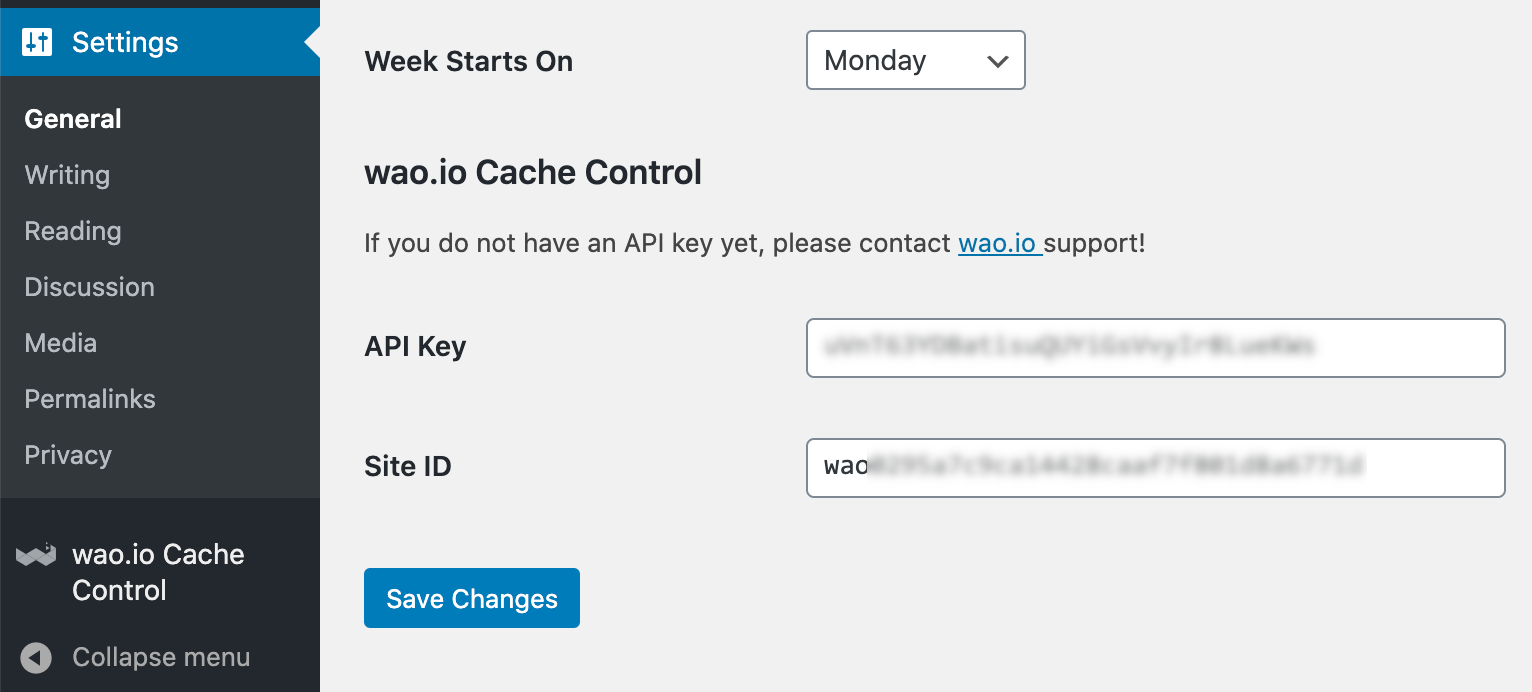Viewport: 1532px width, 692px height.
Task: Click the Settings sliders icon
Action: click(x=37, y=42)
